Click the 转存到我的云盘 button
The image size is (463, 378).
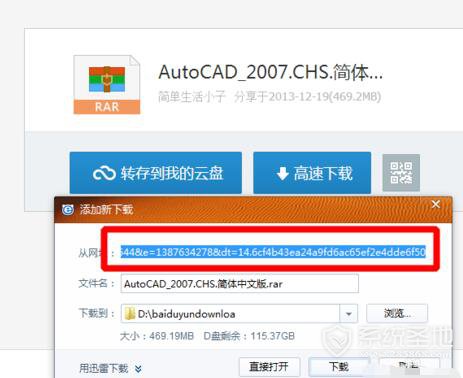[x=156, y=173]
